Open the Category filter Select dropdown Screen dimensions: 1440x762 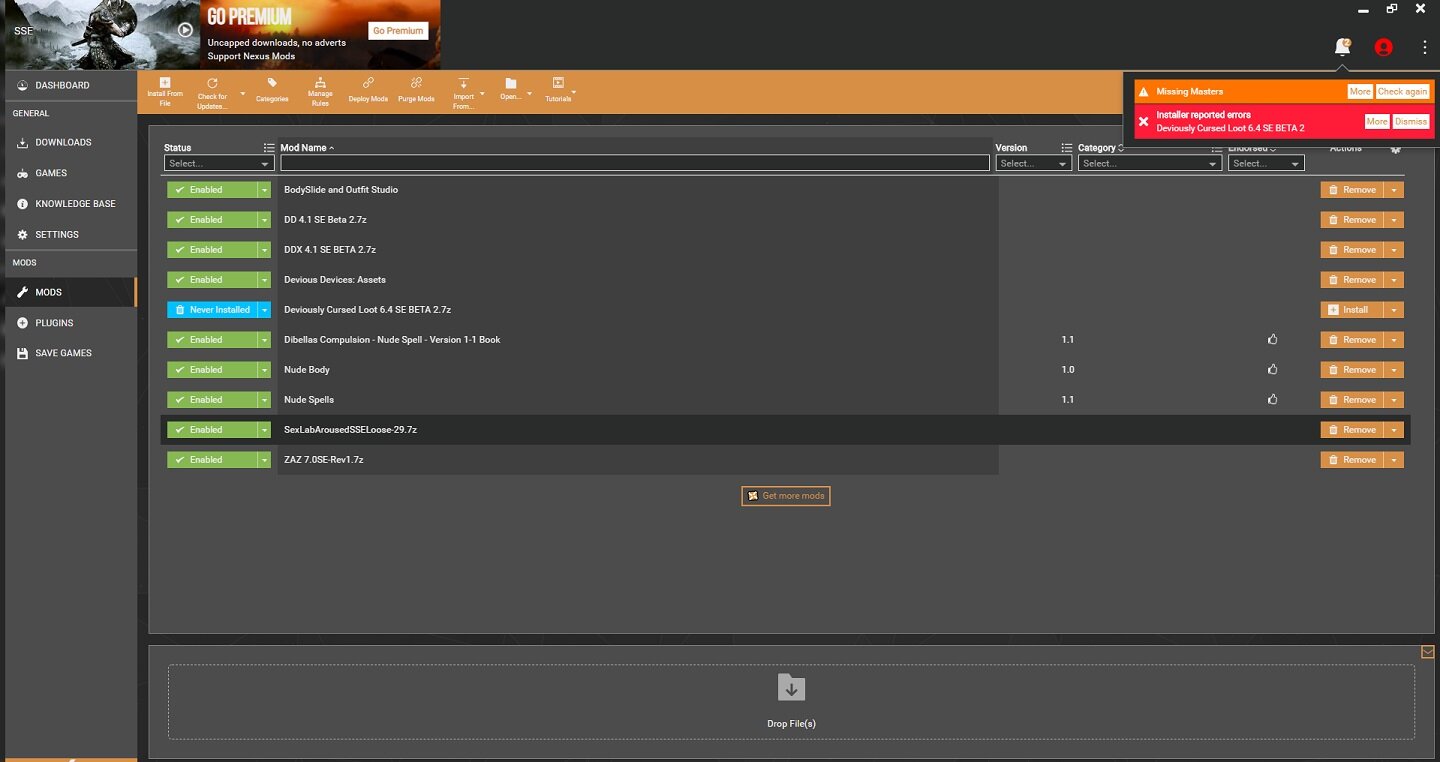pos(1149,163)
